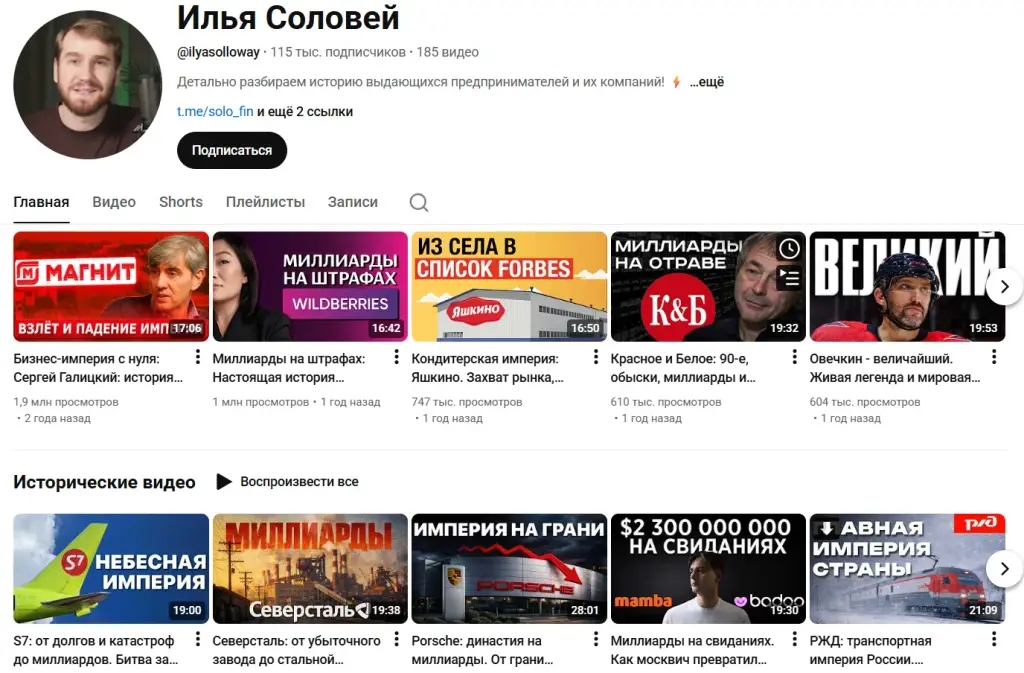Open Wildberries Миллиарды на штрафах thumbnail

[x=310, y=287]
